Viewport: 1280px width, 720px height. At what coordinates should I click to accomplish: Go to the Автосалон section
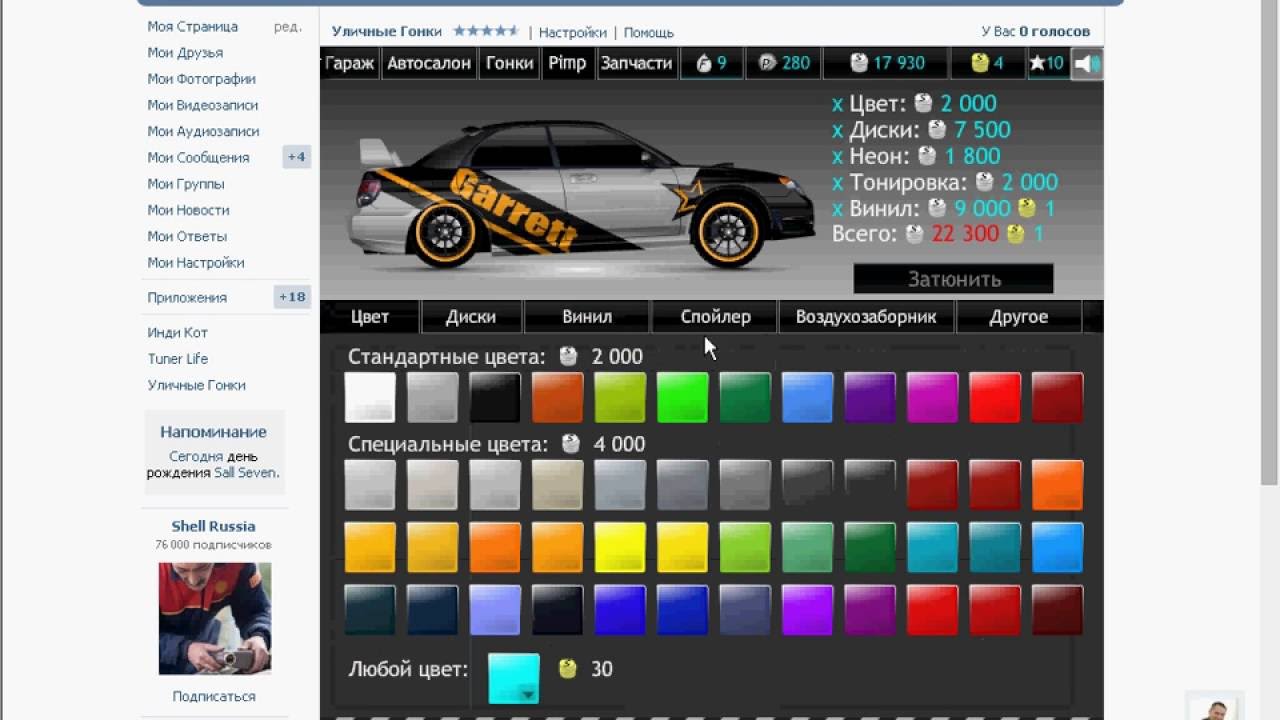[x=428, y=63]
